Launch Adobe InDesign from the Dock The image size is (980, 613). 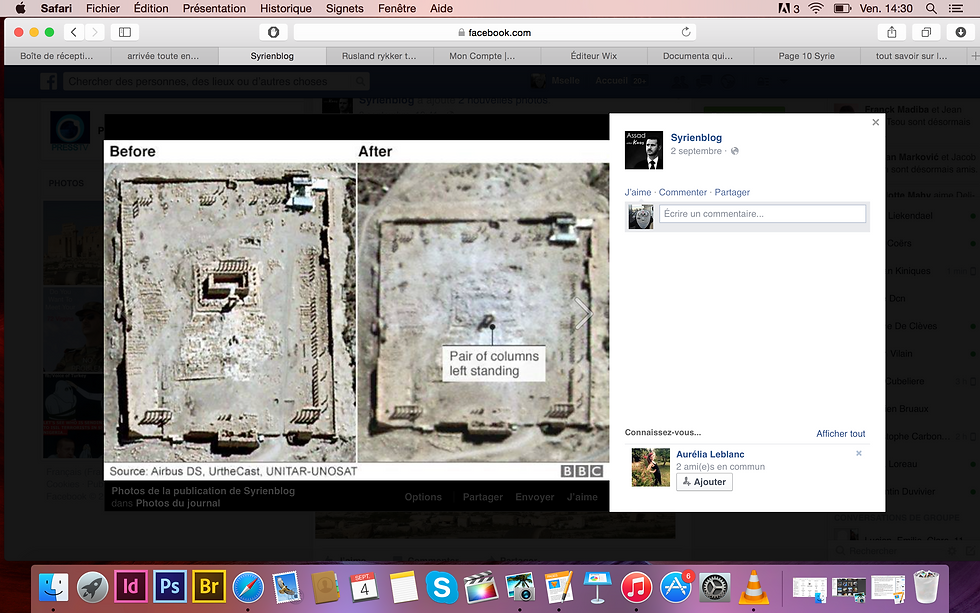click(131, 587)
